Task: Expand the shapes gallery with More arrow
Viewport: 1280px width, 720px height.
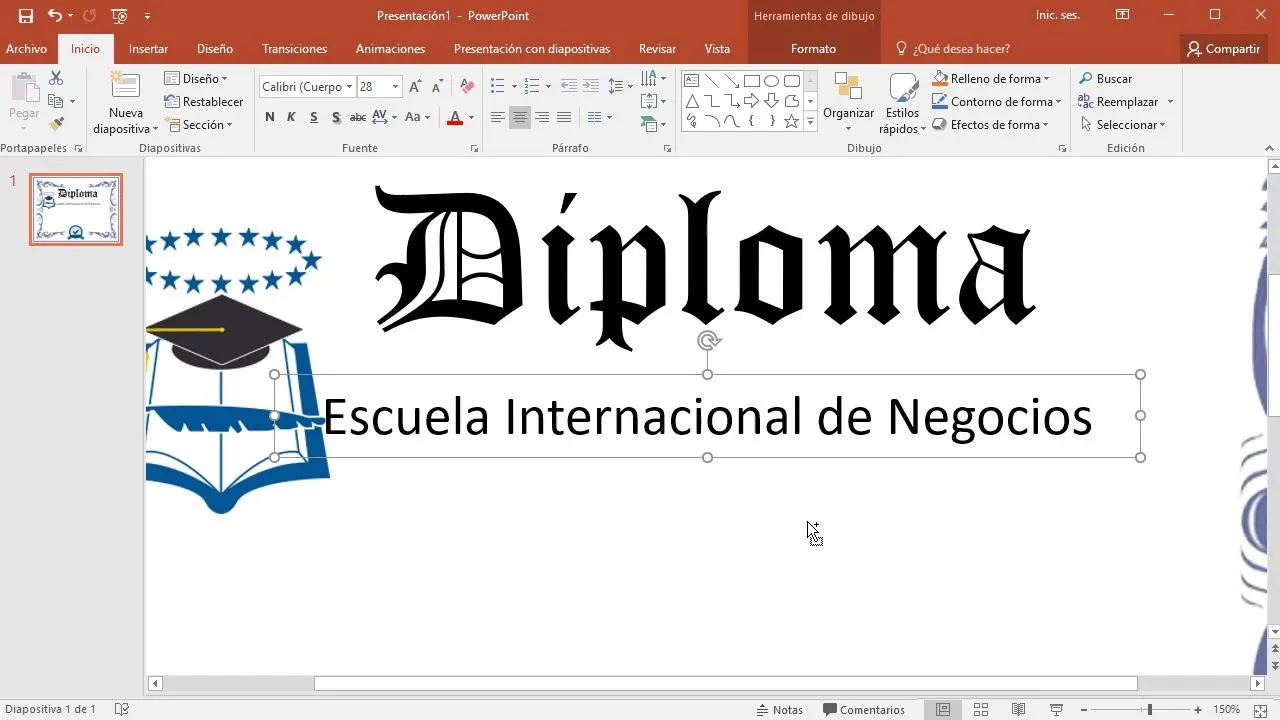Action: point(811,122)
